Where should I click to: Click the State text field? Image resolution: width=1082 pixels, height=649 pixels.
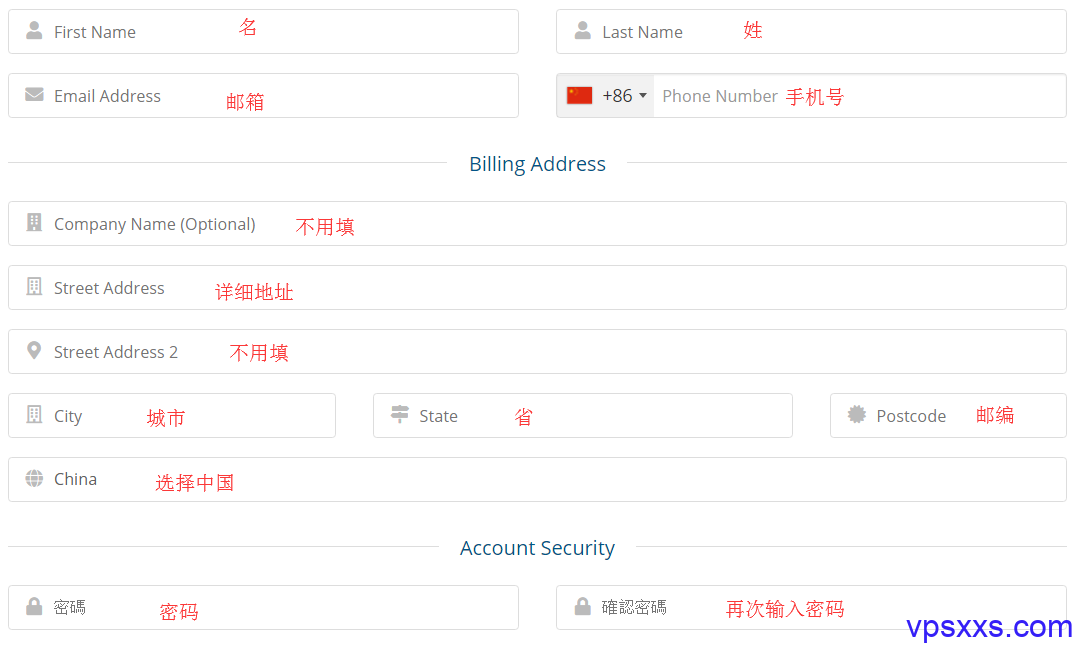(x=583, y=416)
